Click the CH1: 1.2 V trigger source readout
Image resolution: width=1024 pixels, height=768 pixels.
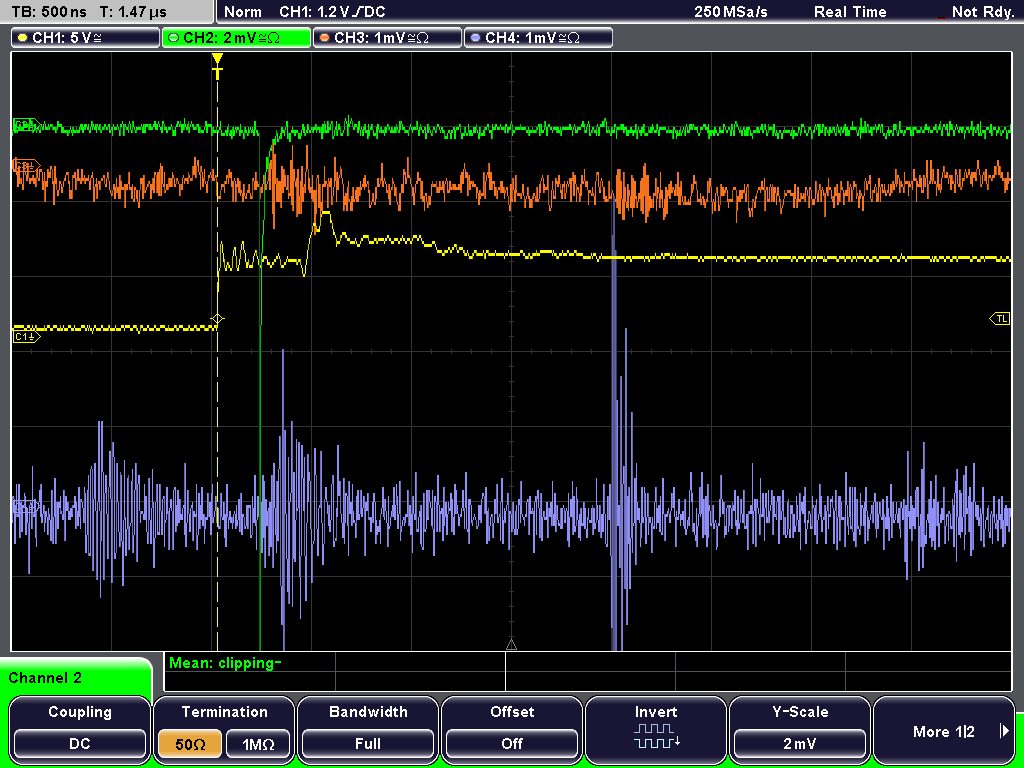[x=332, y=12]
